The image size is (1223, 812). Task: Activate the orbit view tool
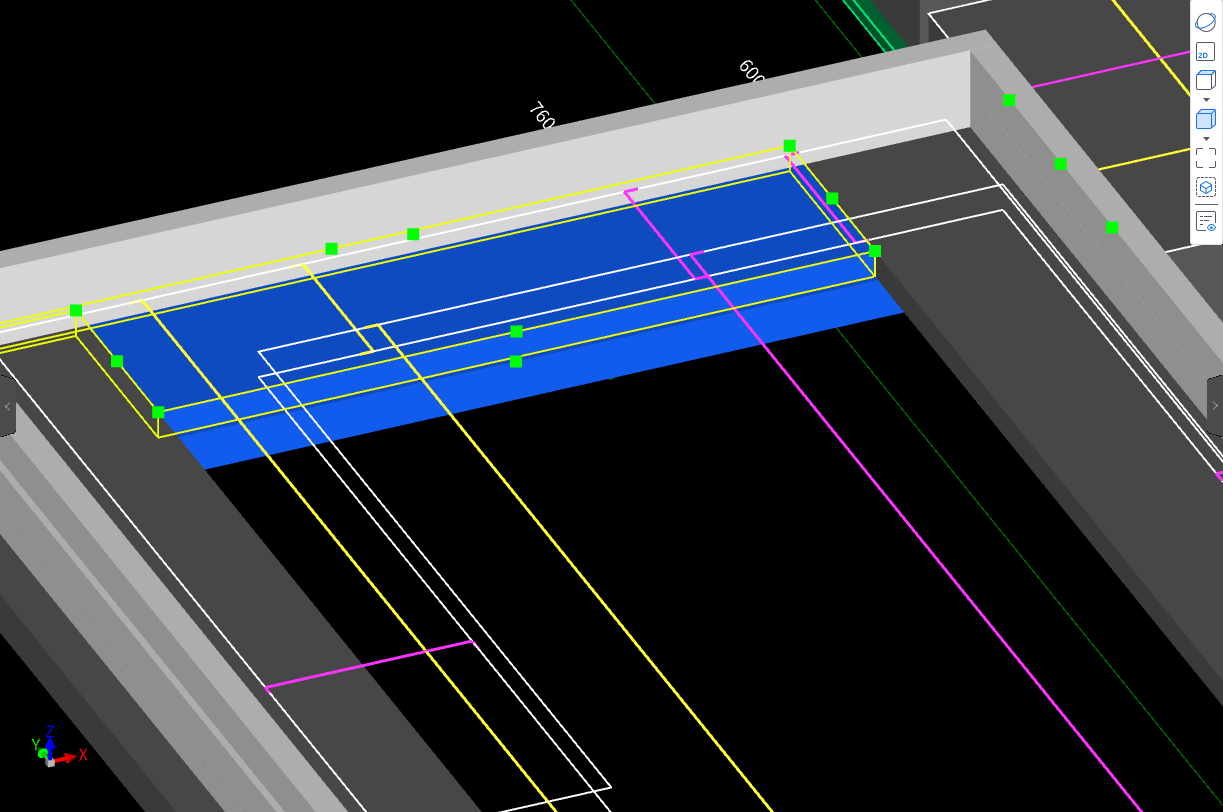tap(1205, 22)
